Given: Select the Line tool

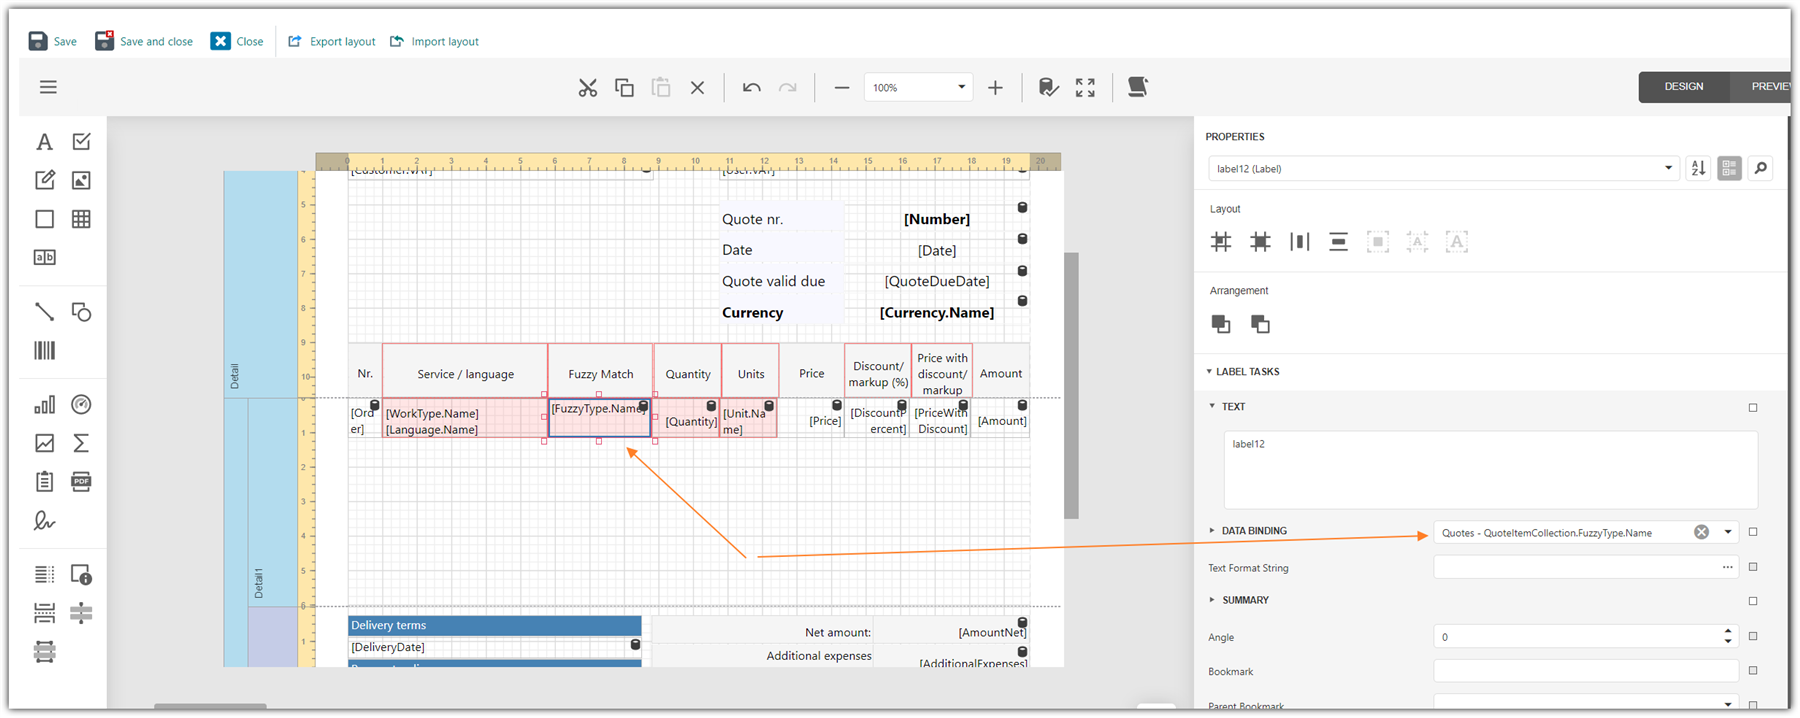Looking at the screenshot, I should [x=44, y=312].
